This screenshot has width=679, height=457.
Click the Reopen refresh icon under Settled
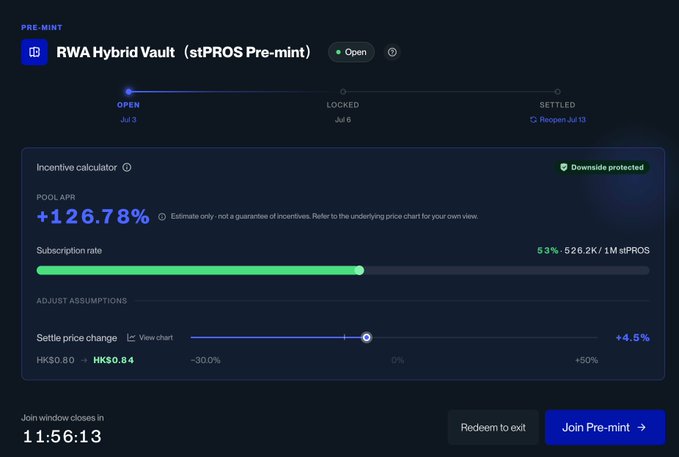534,120
